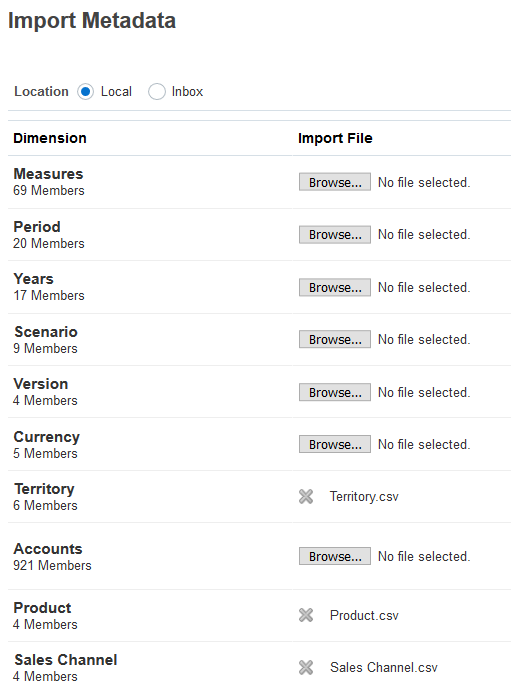The width and height of the screenshot is (511, 692).
Task: Click the 69 Members count text
Action: (49, 191)
